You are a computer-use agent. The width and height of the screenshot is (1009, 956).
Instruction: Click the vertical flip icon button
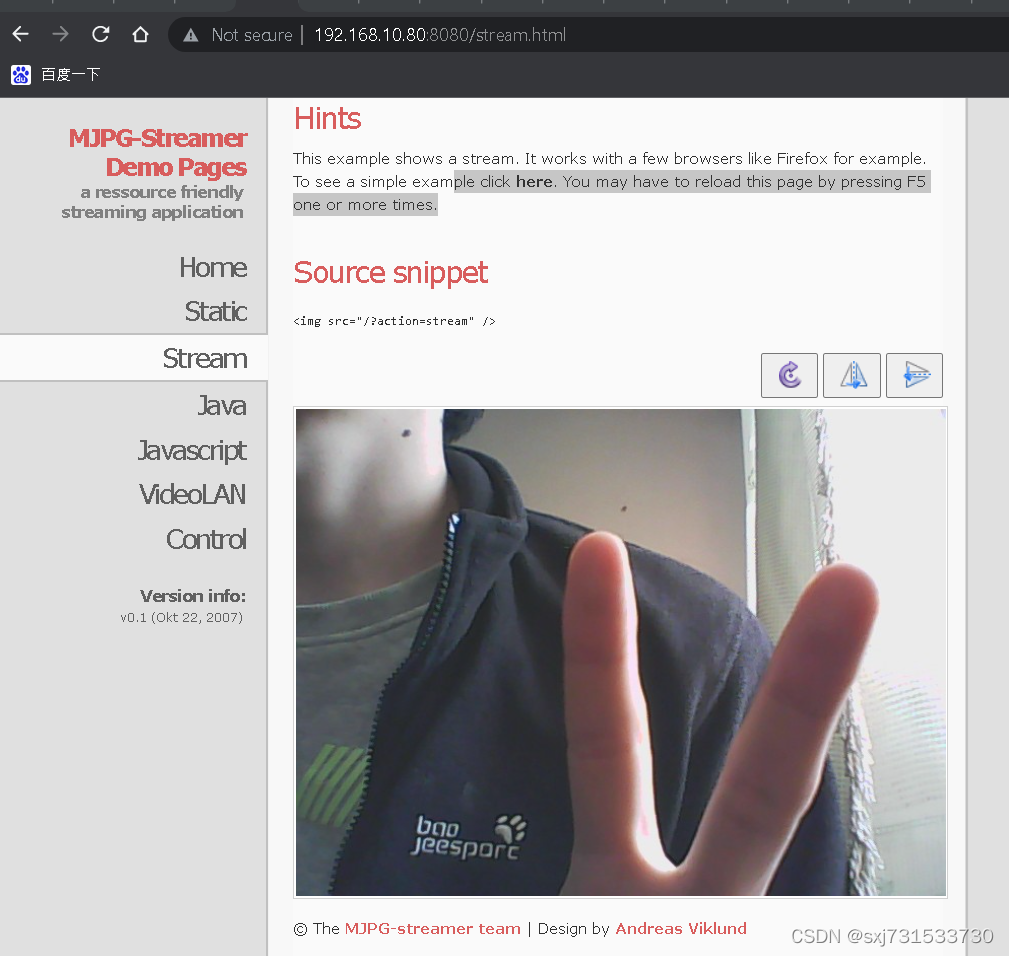914,375
